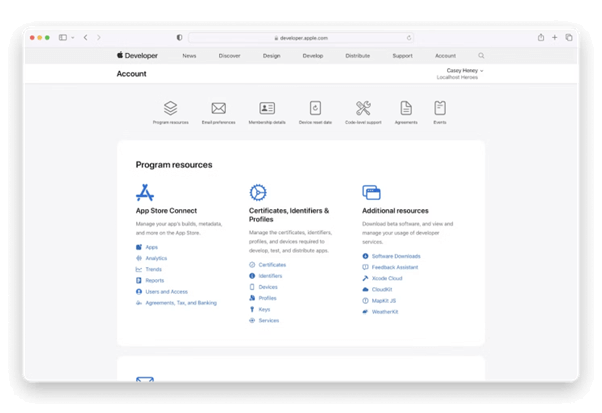Viewport: 602px width, 413px height.
Task: Click the privacy shield icon in toolbar
Action: coord(179,38)
